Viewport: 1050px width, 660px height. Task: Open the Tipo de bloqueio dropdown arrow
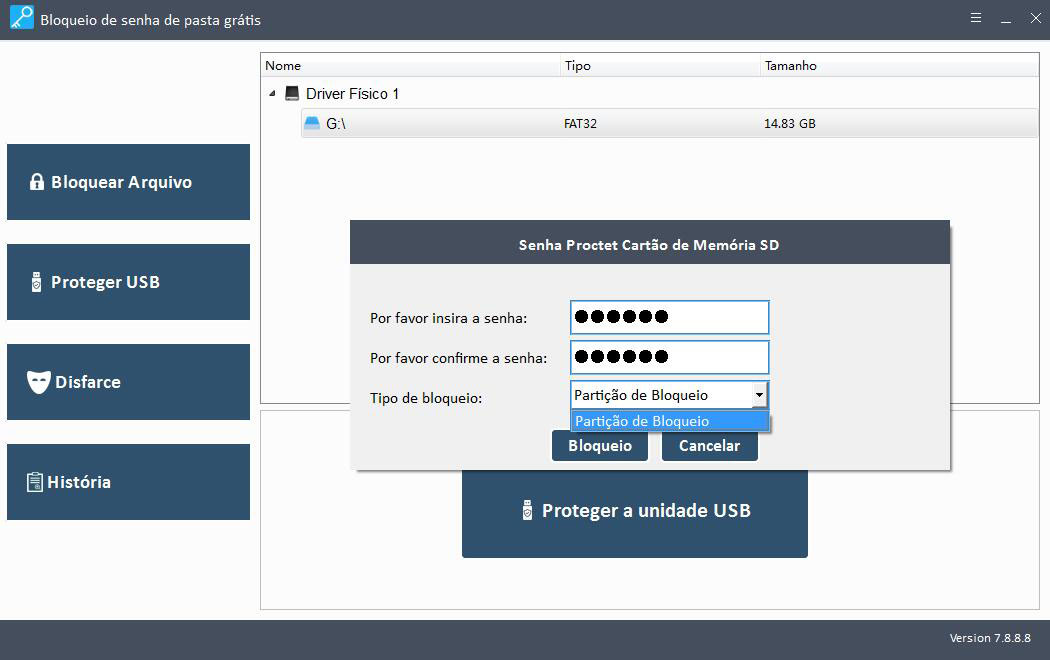pos(759,395)
